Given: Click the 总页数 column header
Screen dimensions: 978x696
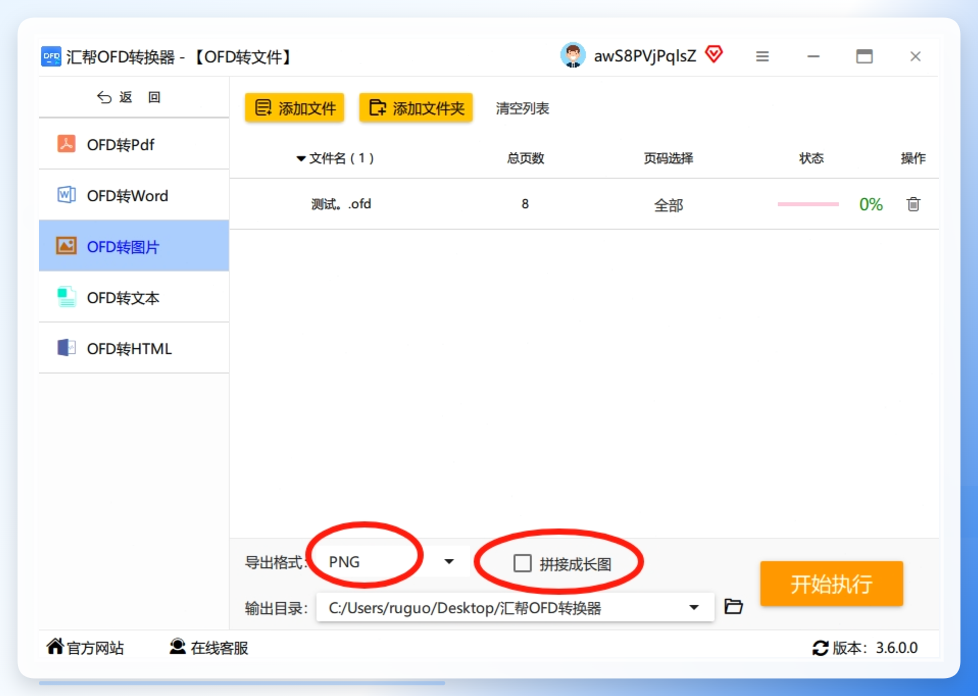Looking at the screenshot, I should point(525,158).
